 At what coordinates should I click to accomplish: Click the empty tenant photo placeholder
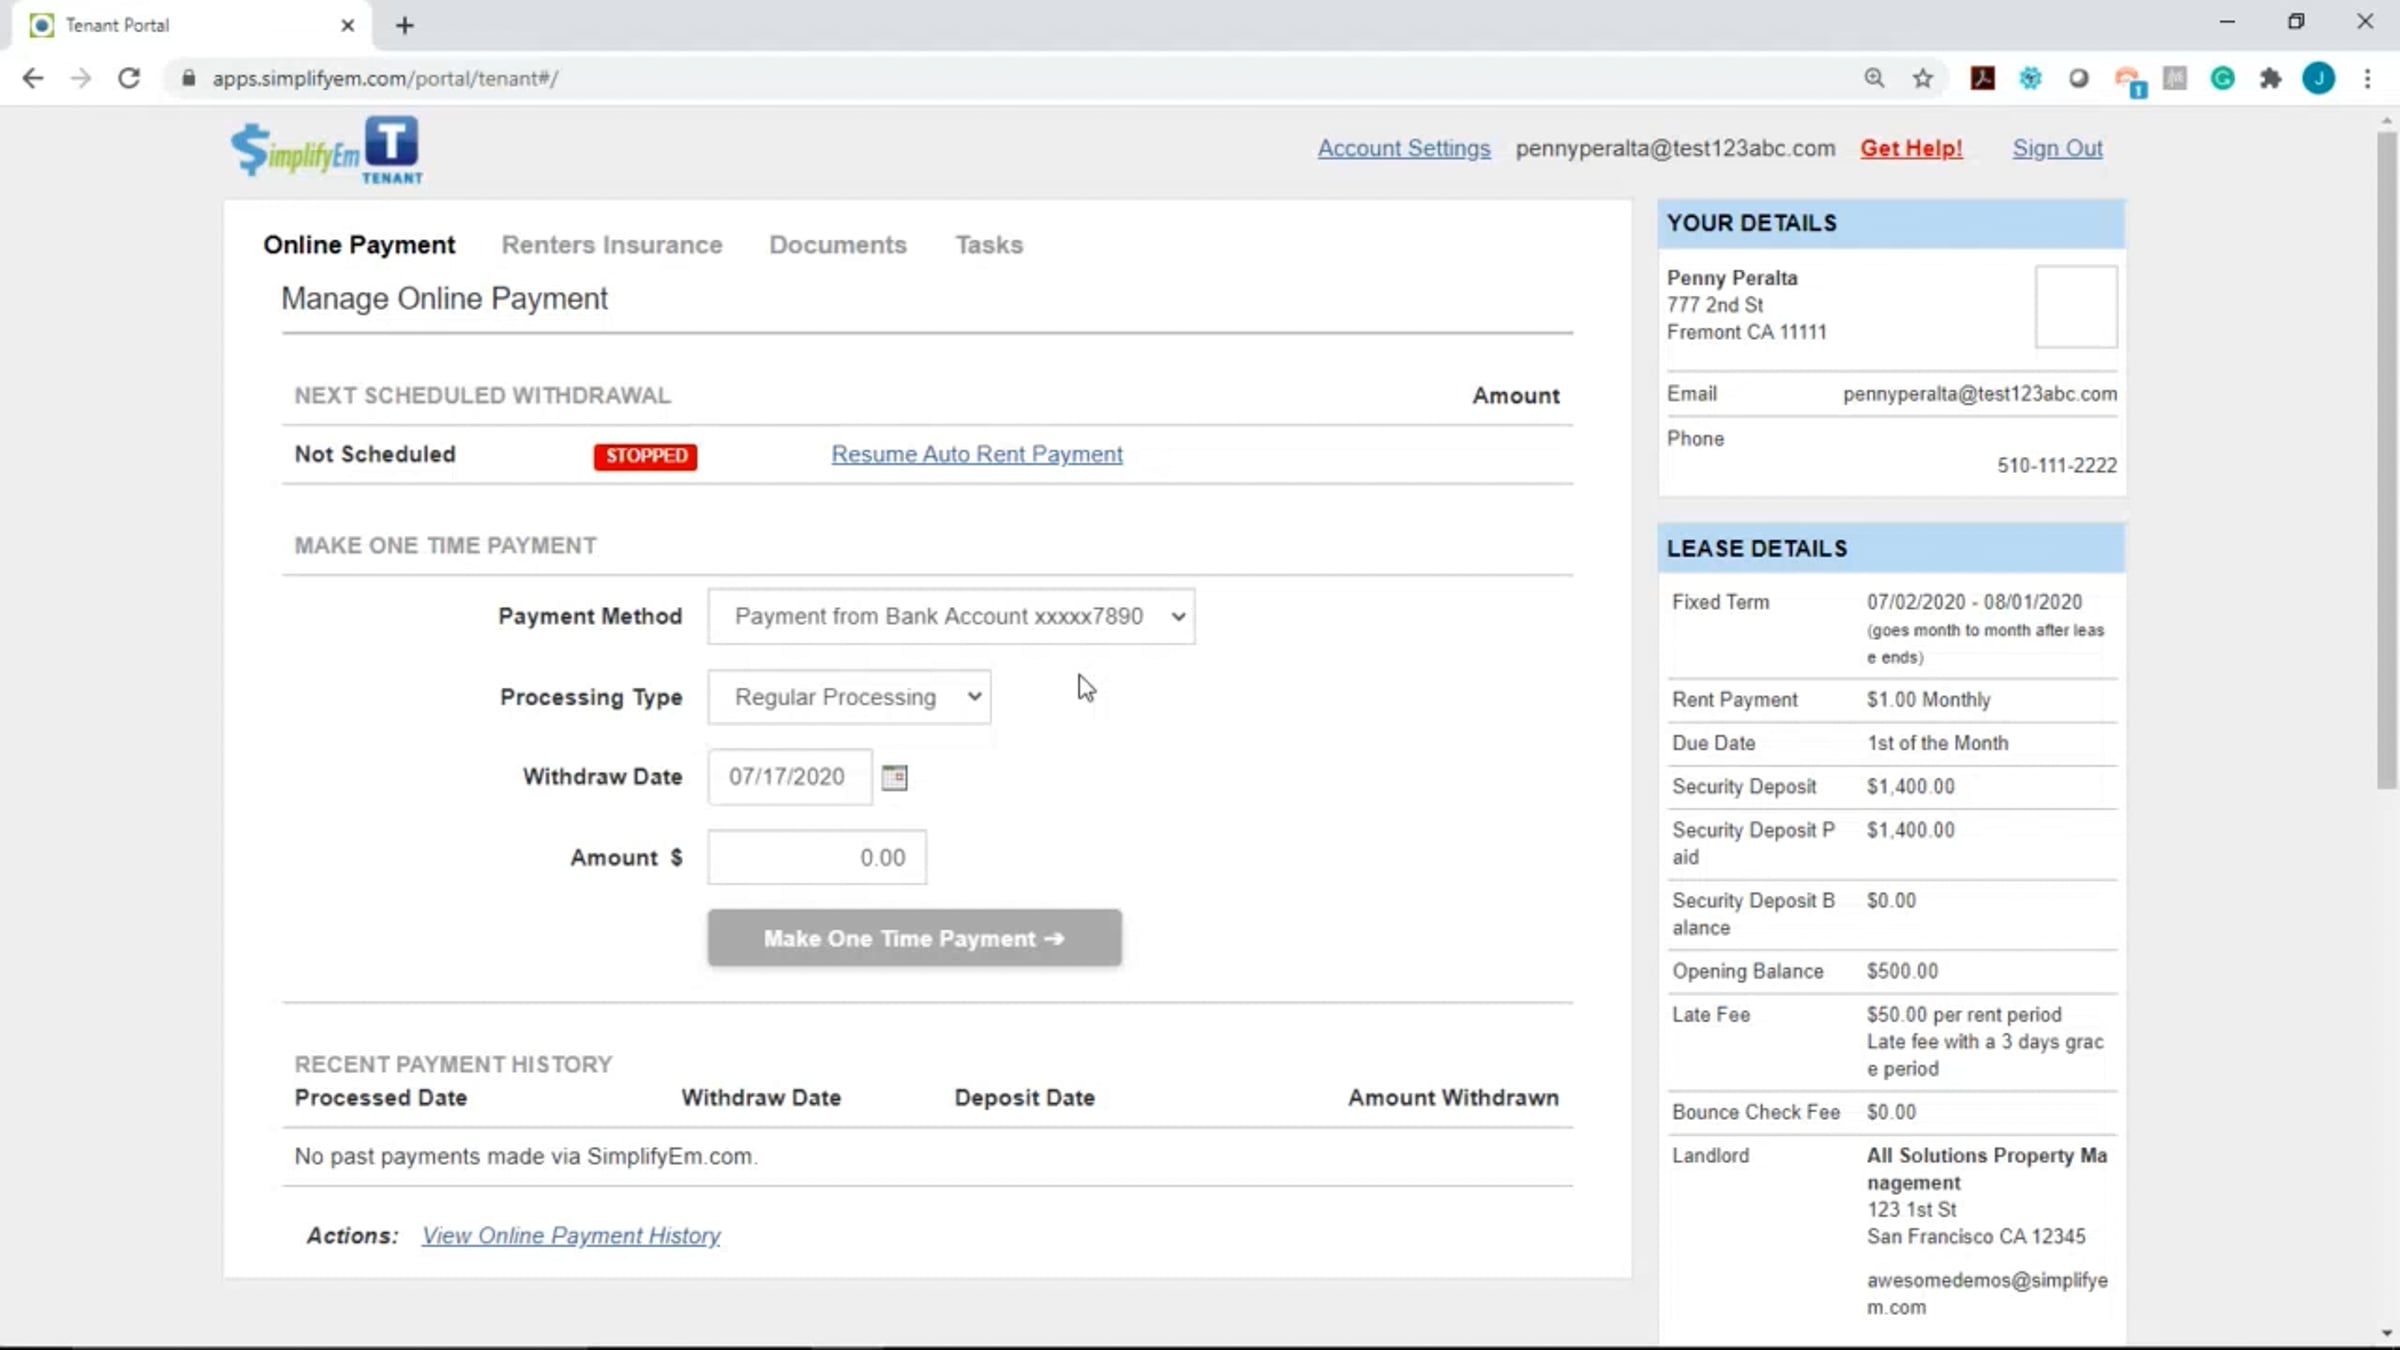click(x=2076, y=307)
